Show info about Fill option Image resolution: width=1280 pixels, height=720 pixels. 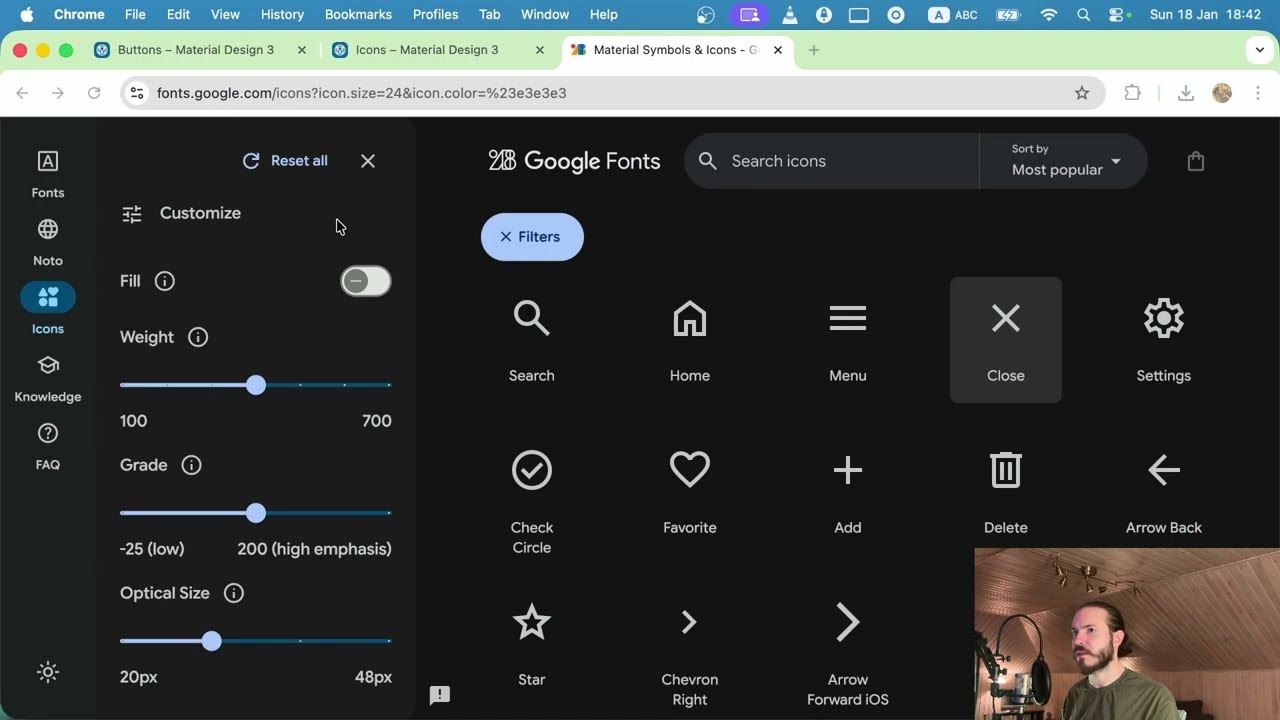point(165,281)
